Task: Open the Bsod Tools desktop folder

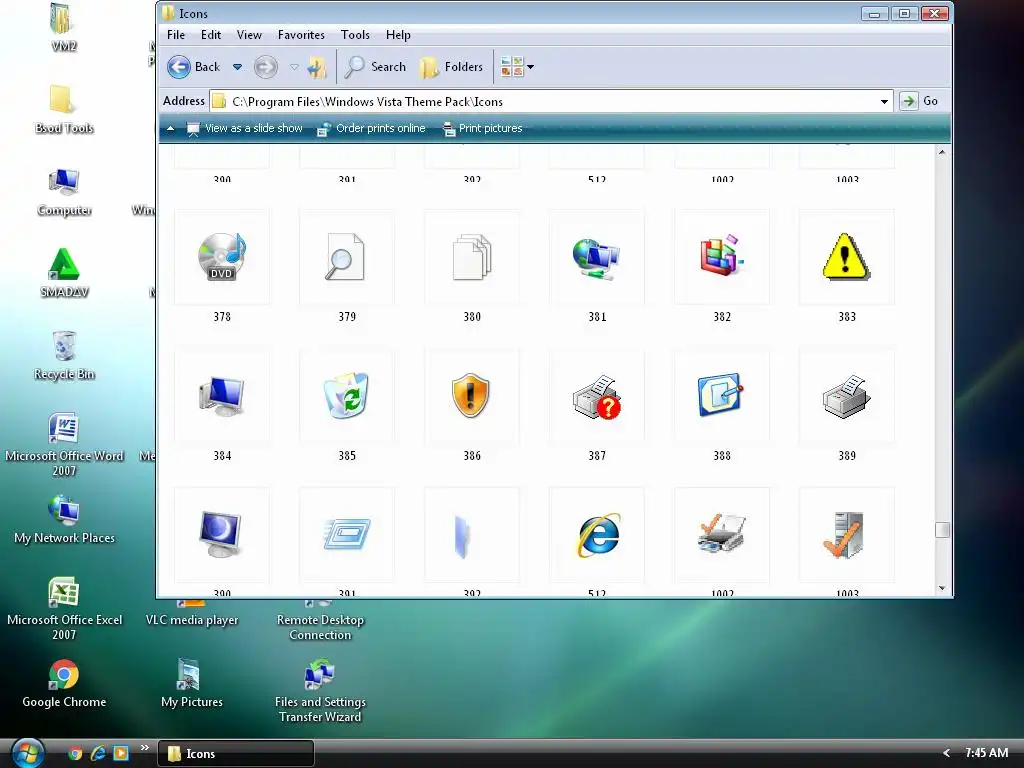Action: pos(64,110)
